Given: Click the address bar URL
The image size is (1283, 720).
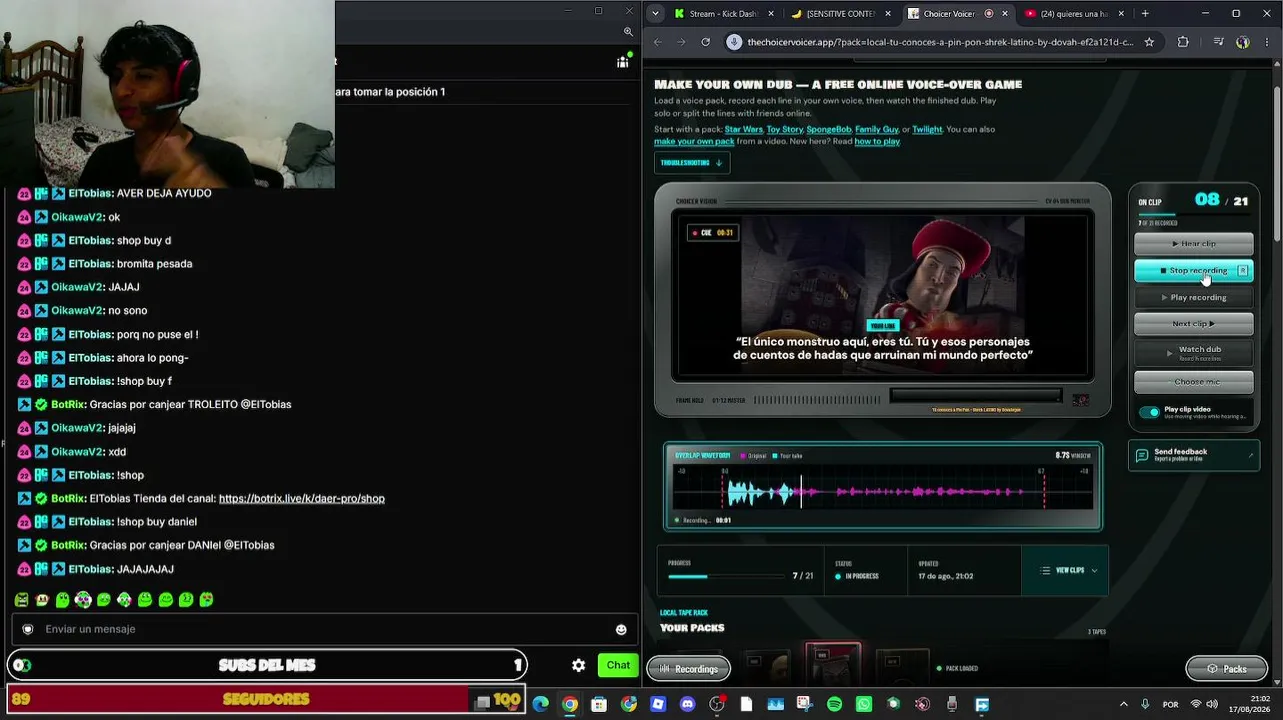Looking at the screenshot, I should coord(940,42).
